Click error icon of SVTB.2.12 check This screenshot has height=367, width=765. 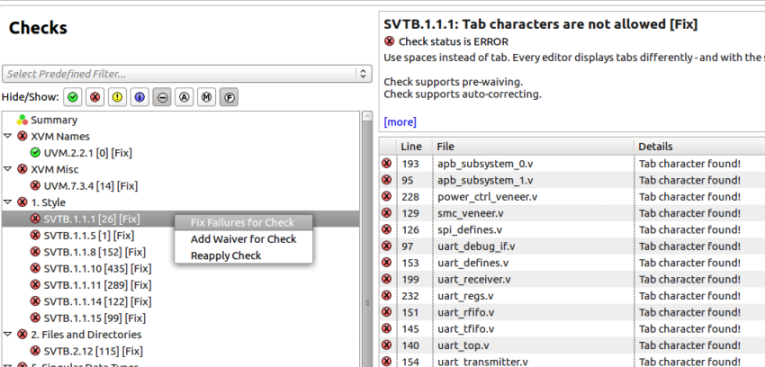tap(35, 351)
